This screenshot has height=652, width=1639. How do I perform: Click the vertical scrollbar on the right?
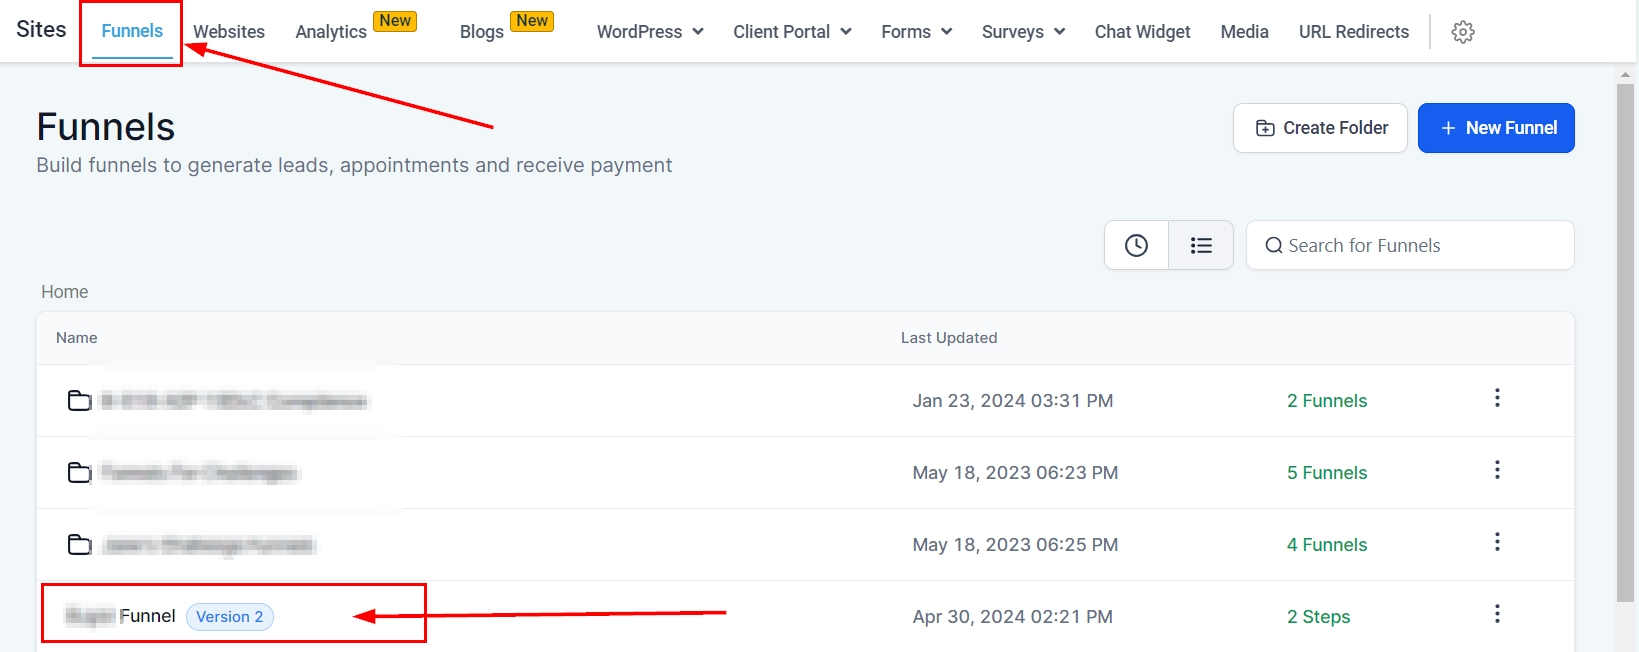click(1625, 340)
